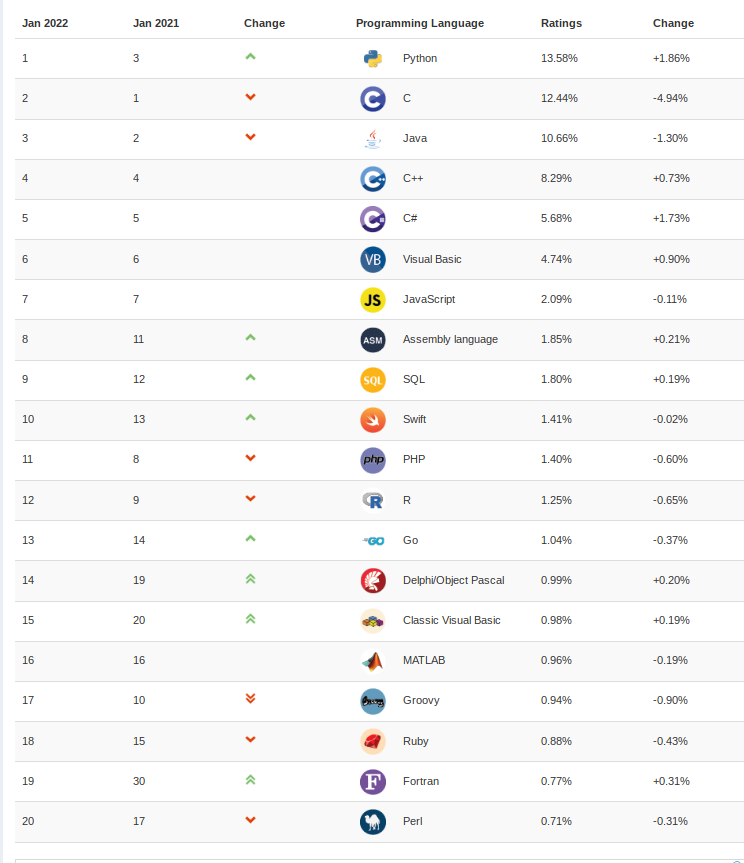Click the Programming Language column header
This screenshot has width=744, height=863.
(420, 23)
